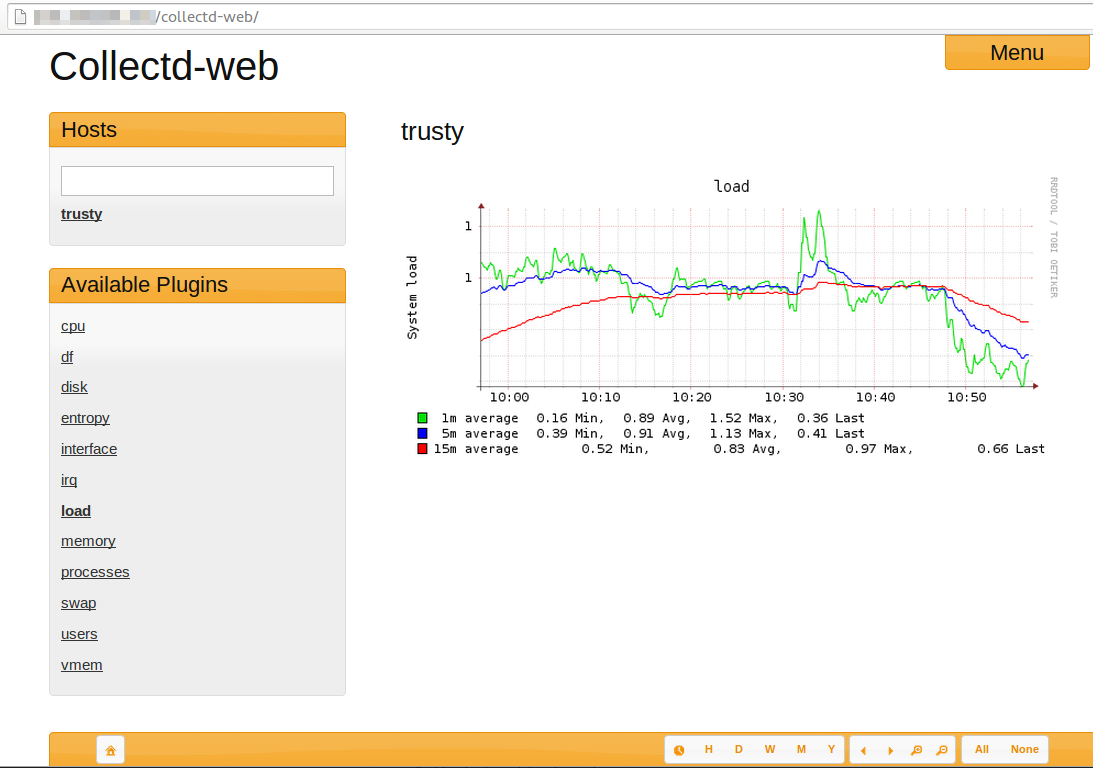
Task: Open the cpu plugin
Action: (x=73, y=326)
